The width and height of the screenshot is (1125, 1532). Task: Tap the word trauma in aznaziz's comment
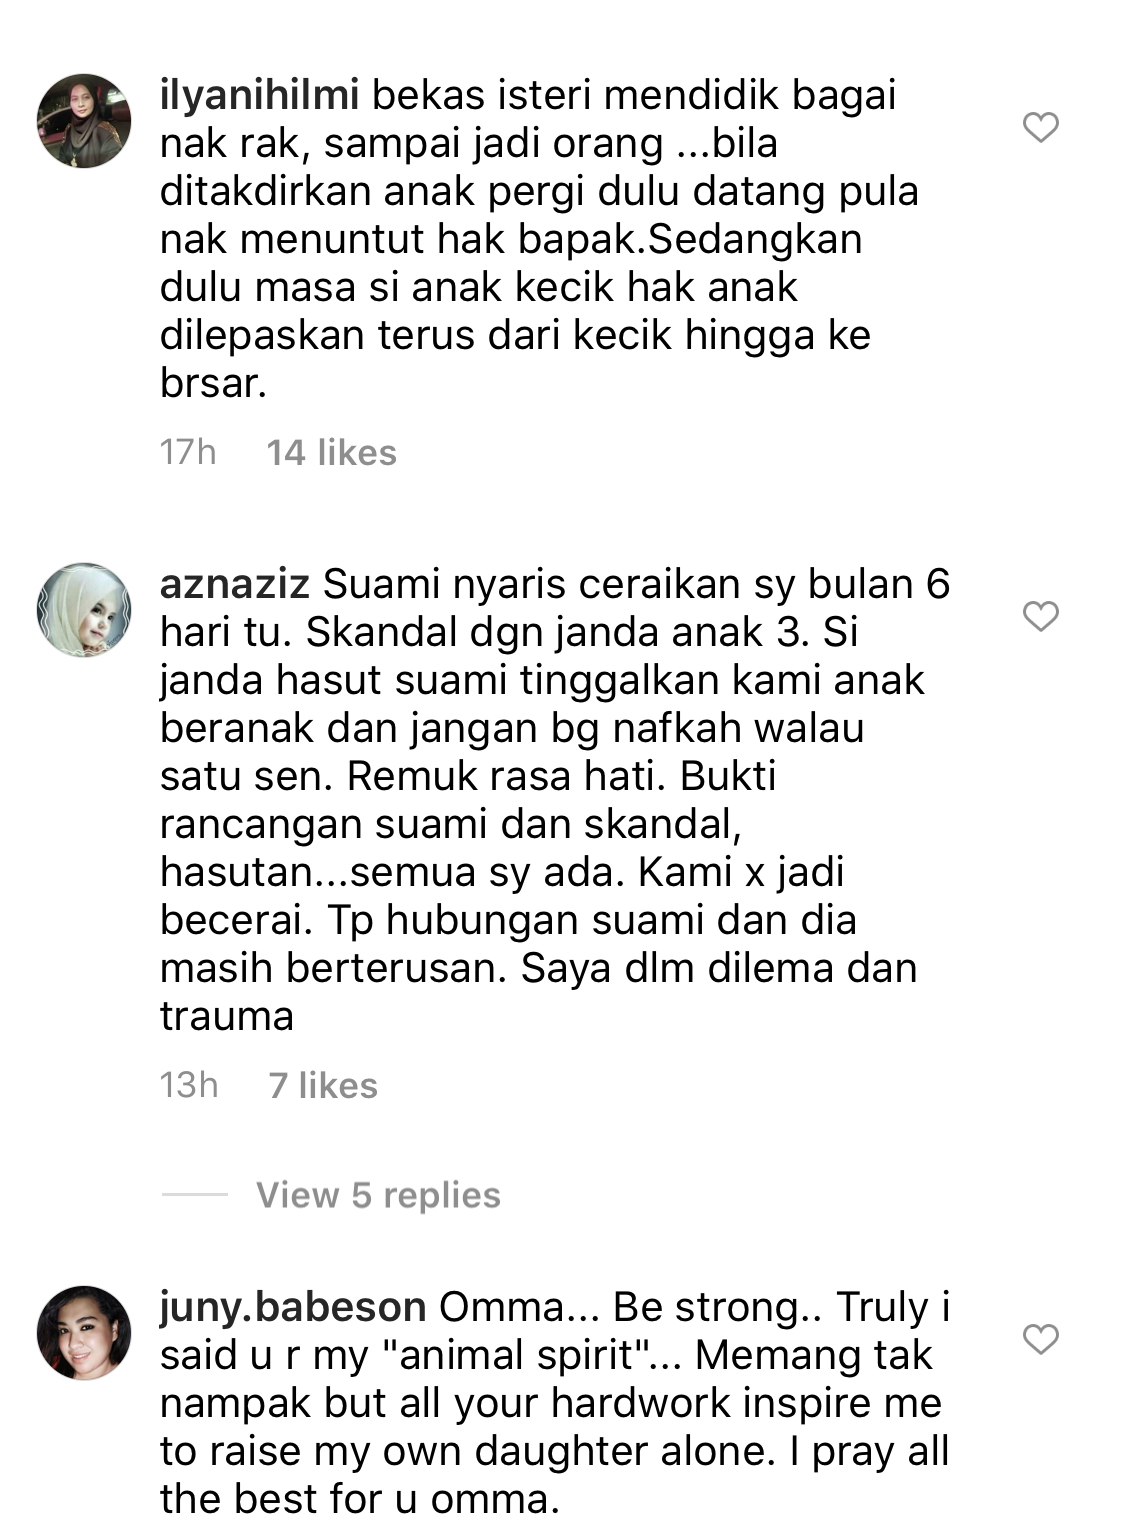(227, 1017)
